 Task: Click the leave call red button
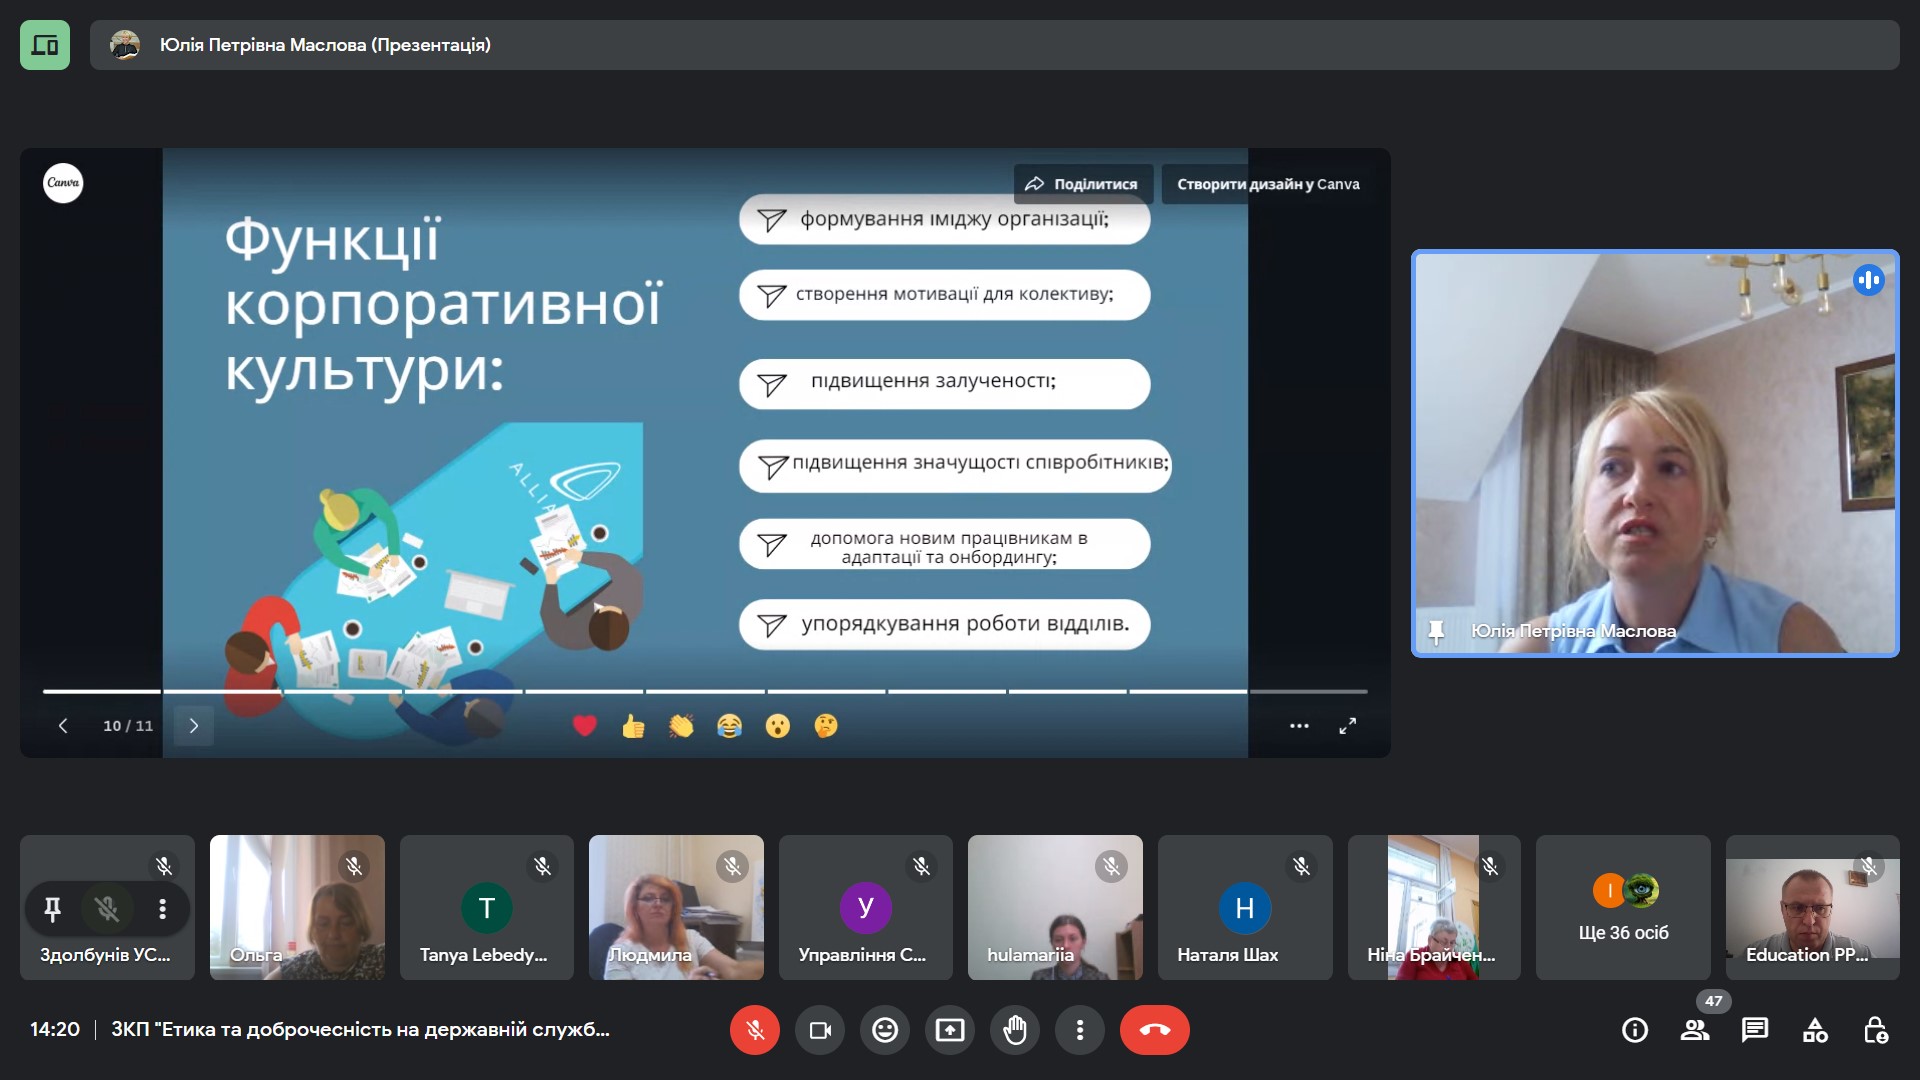point(1154,1030)
